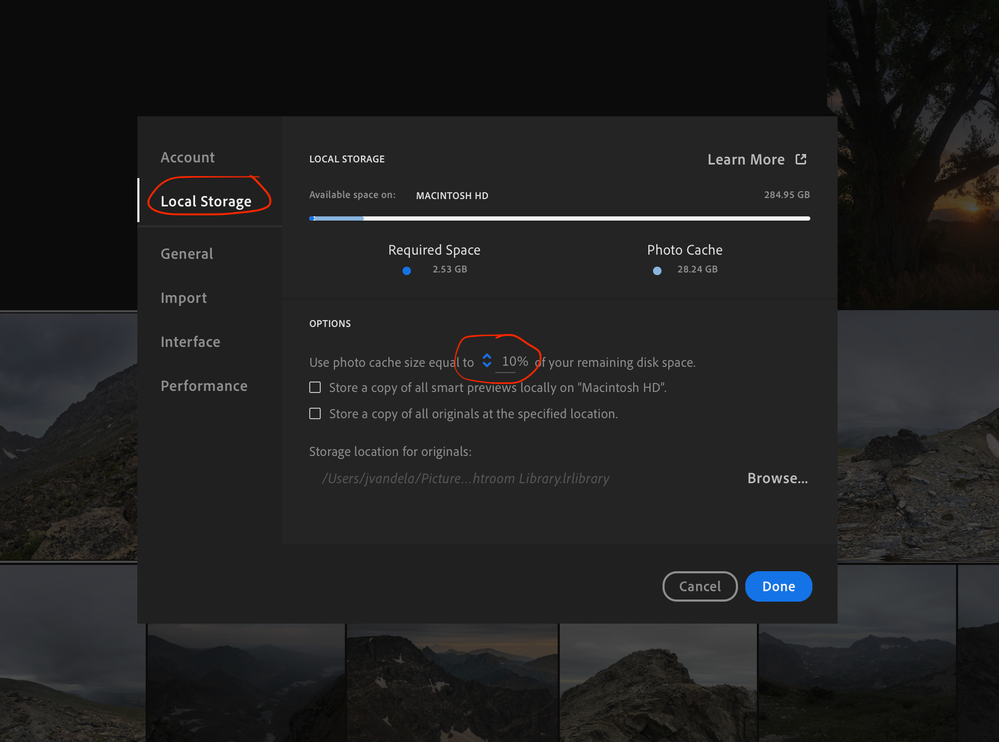This screenshot has height=742, width=999.
Task: Click the Required Space blue dot indicator
Action: pyautogui.click(x=406, y=271)
